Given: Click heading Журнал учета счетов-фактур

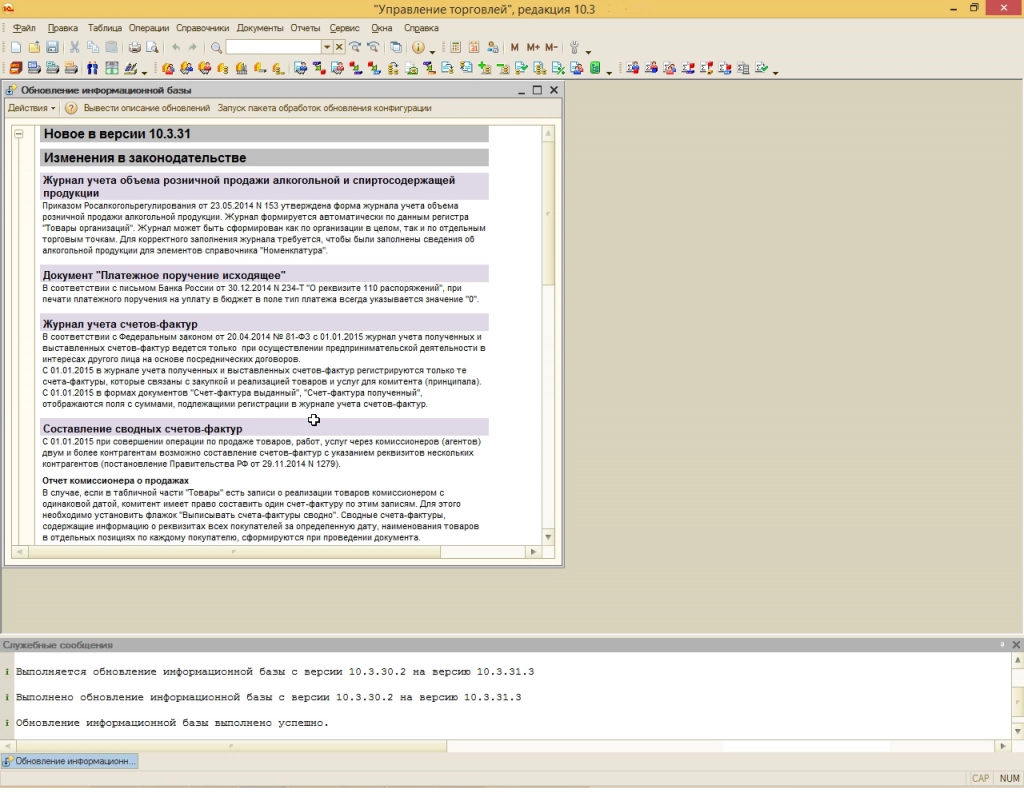Looking at the screenshot, I should click(x=120, y=324).
